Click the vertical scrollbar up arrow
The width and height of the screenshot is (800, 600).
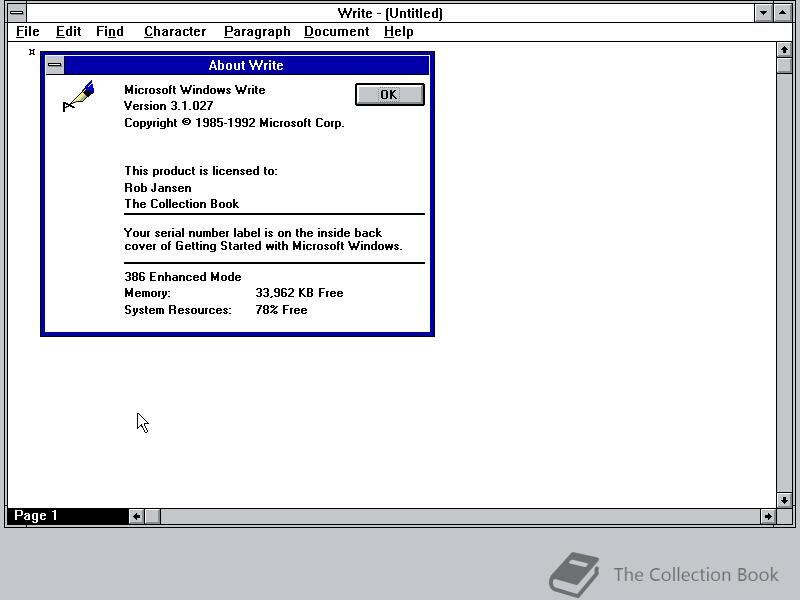point(784,50)
